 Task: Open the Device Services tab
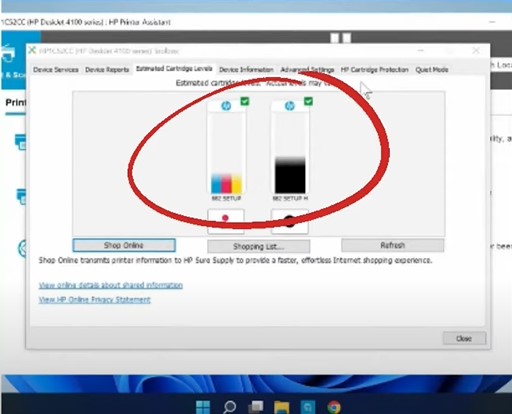(x=56, y=70)
